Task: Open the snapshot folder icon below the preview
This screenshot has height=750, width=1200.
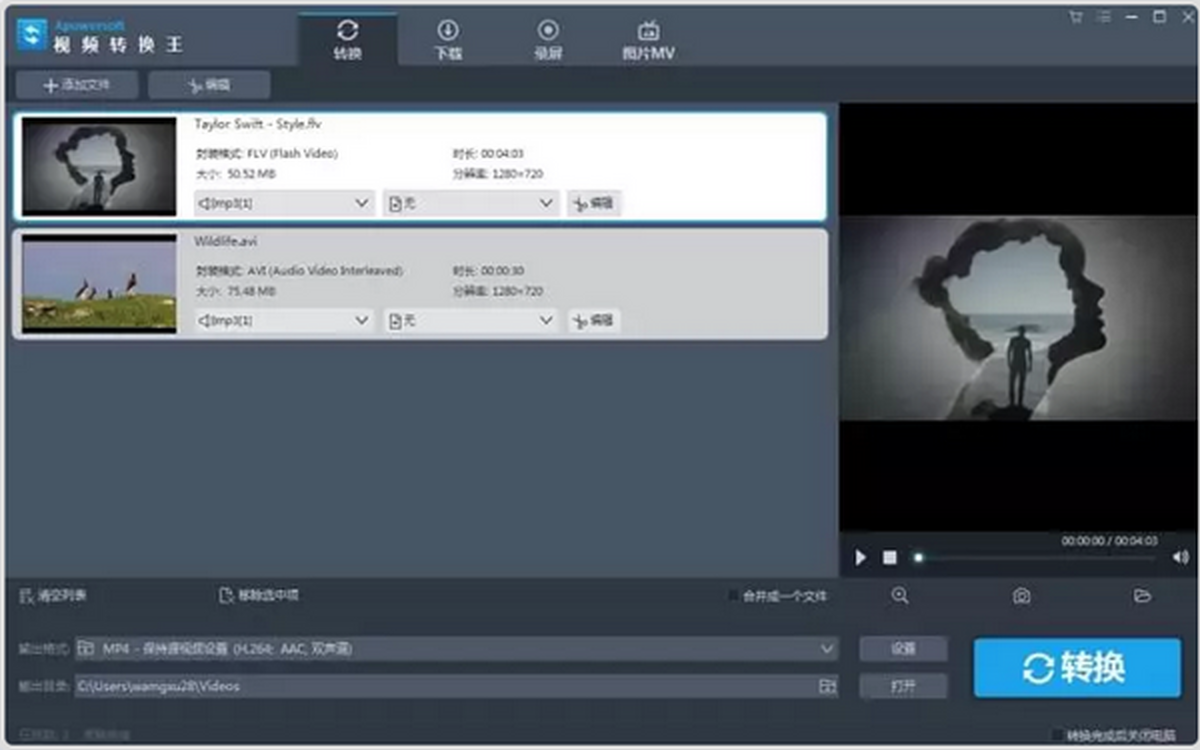Action: [x=1142, y=596]
